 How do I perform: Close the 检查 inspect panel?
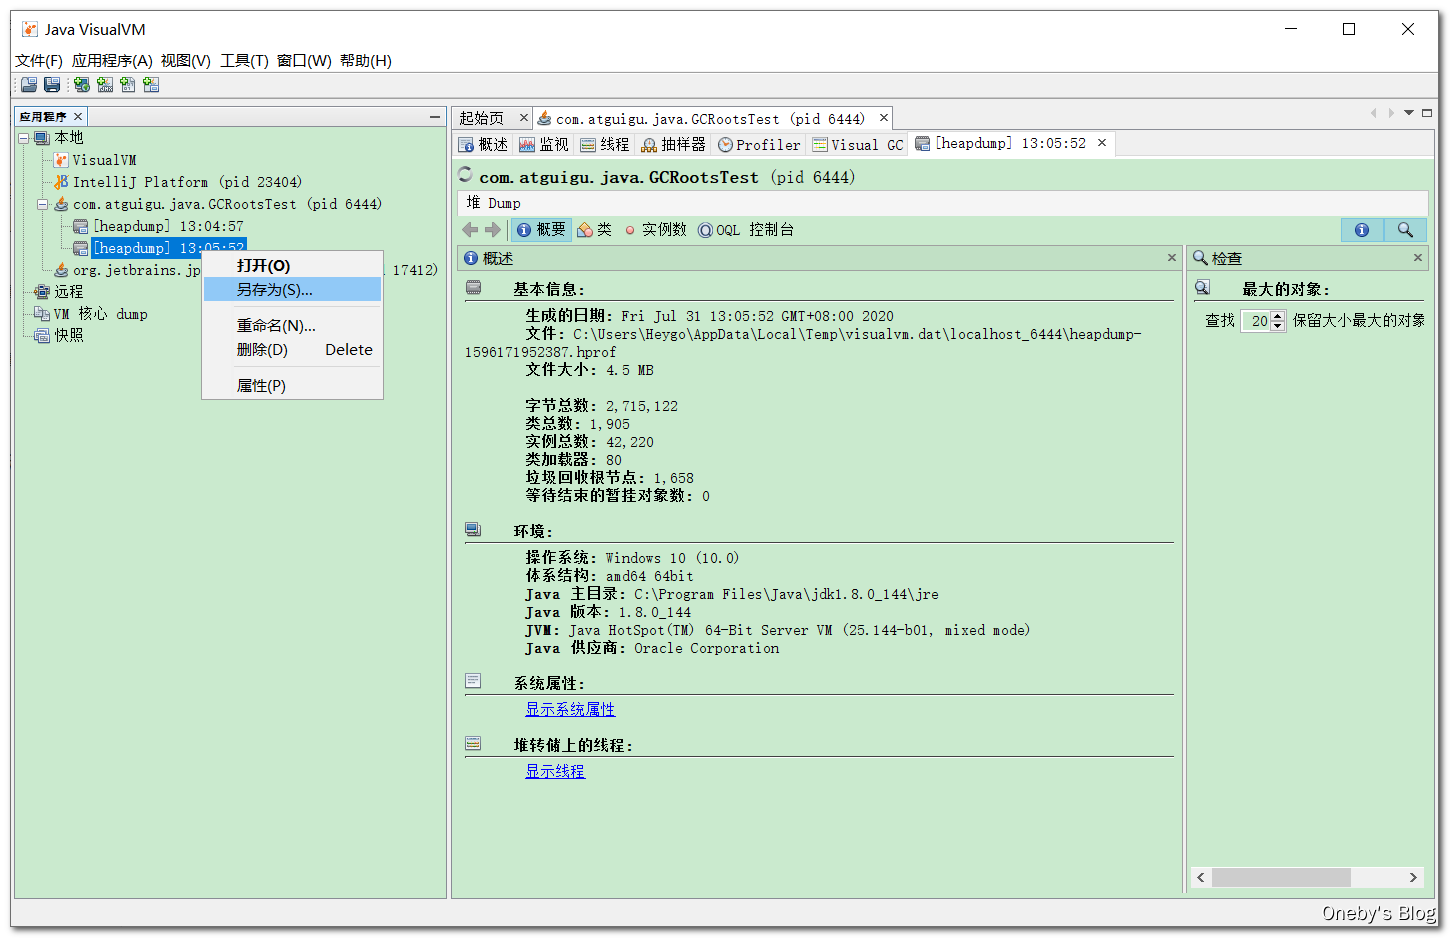coord(1418,258)
